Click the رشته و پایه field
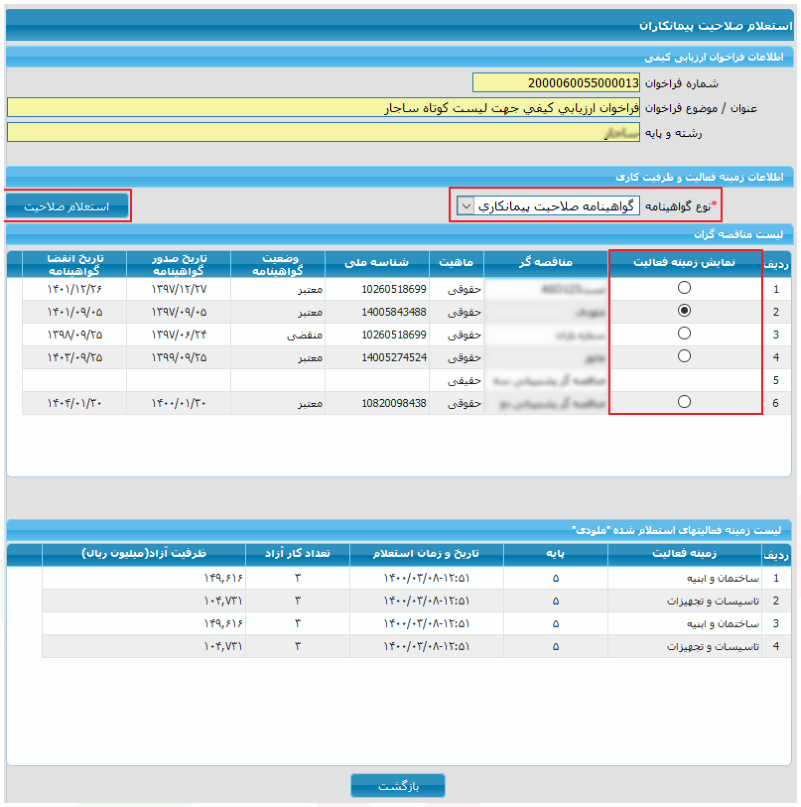The height and width of the screenshot is (807, 801). click(x=323, y=133)
